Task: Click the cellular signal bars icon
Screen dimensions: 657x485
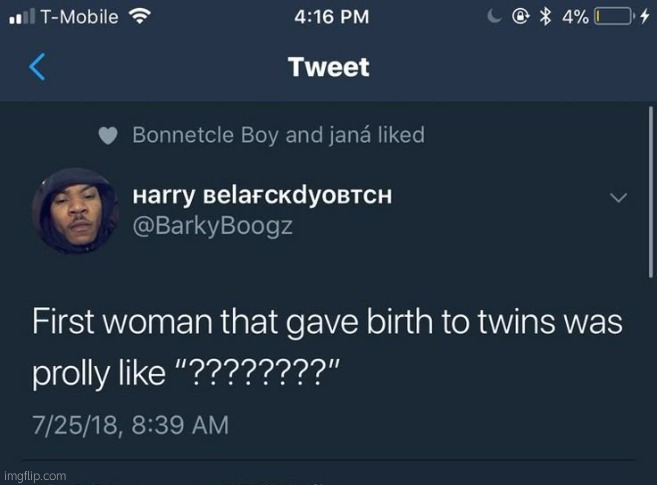Action: [21, 17]
